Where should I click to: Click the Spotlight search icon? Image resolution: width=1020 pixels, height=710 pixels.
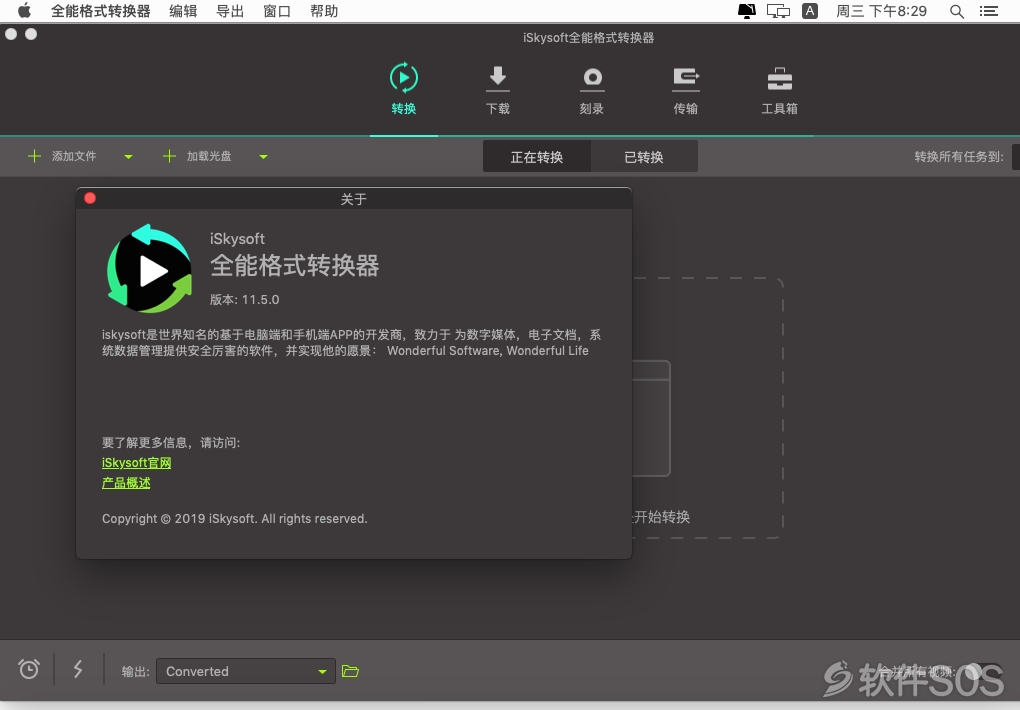click(x=956, y=11)
